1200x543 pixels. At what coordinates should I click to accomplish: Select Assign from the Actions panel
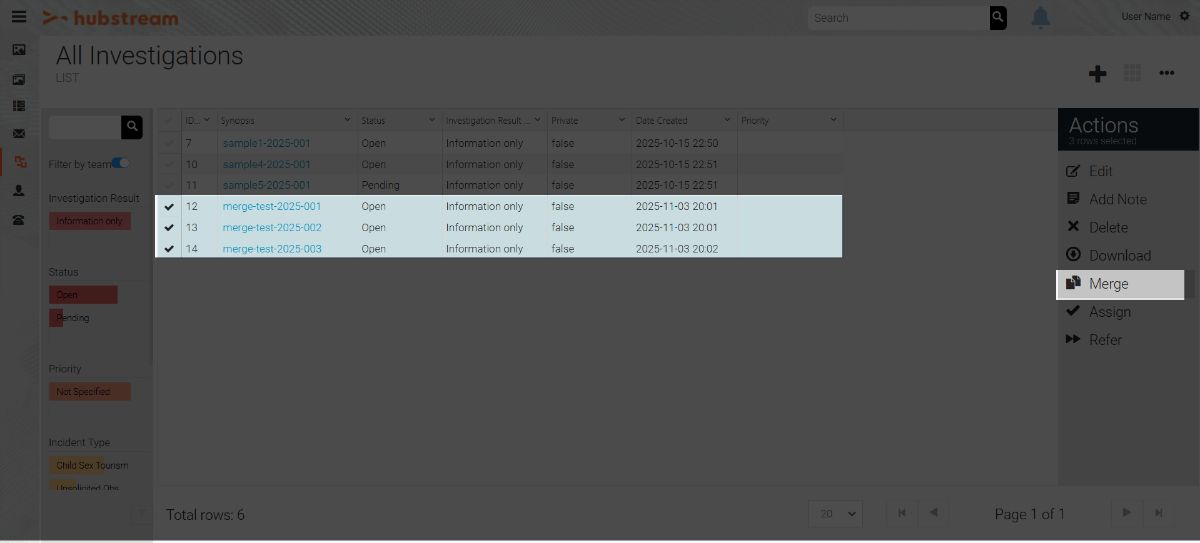(1109, 312)
